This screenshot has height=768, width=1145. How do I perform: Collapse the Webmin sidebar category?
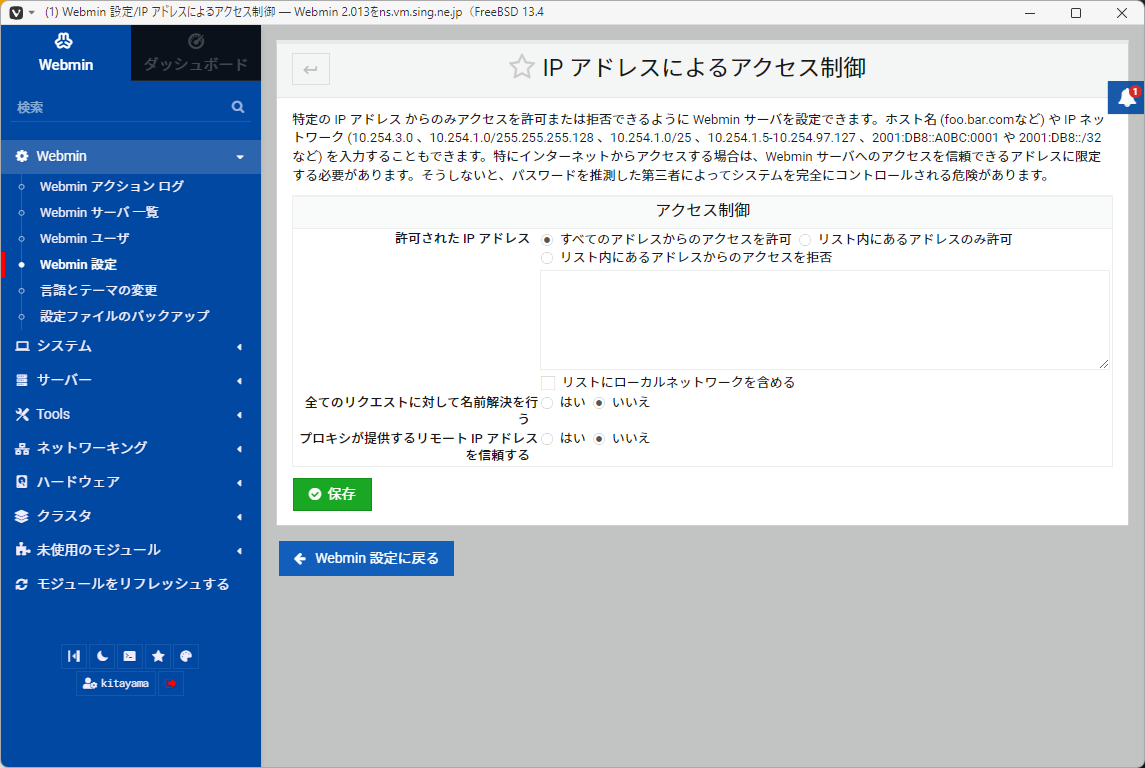[131, 156]
